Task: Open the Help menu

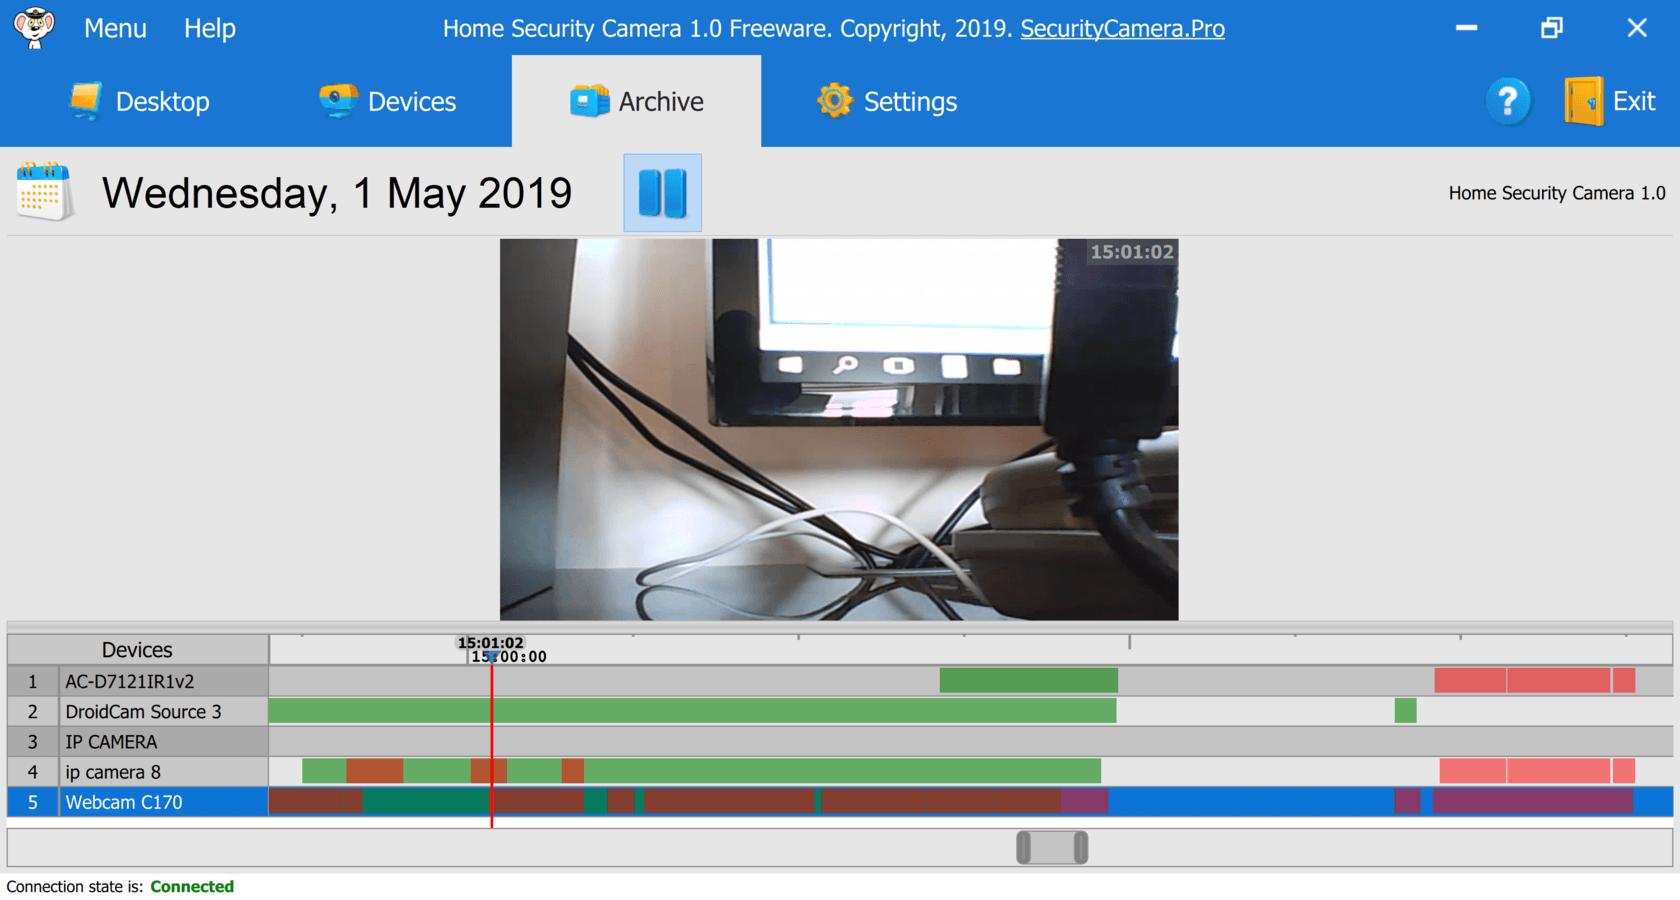Action: pos(210,28)
